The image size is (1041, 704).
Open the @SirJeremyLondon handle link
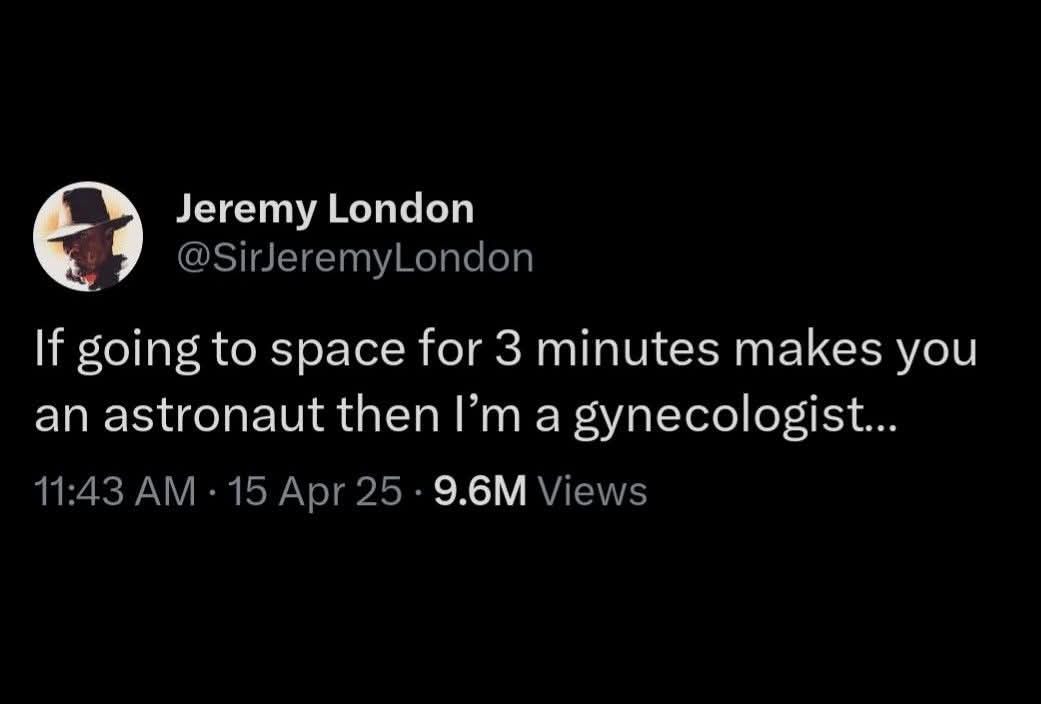355,259
